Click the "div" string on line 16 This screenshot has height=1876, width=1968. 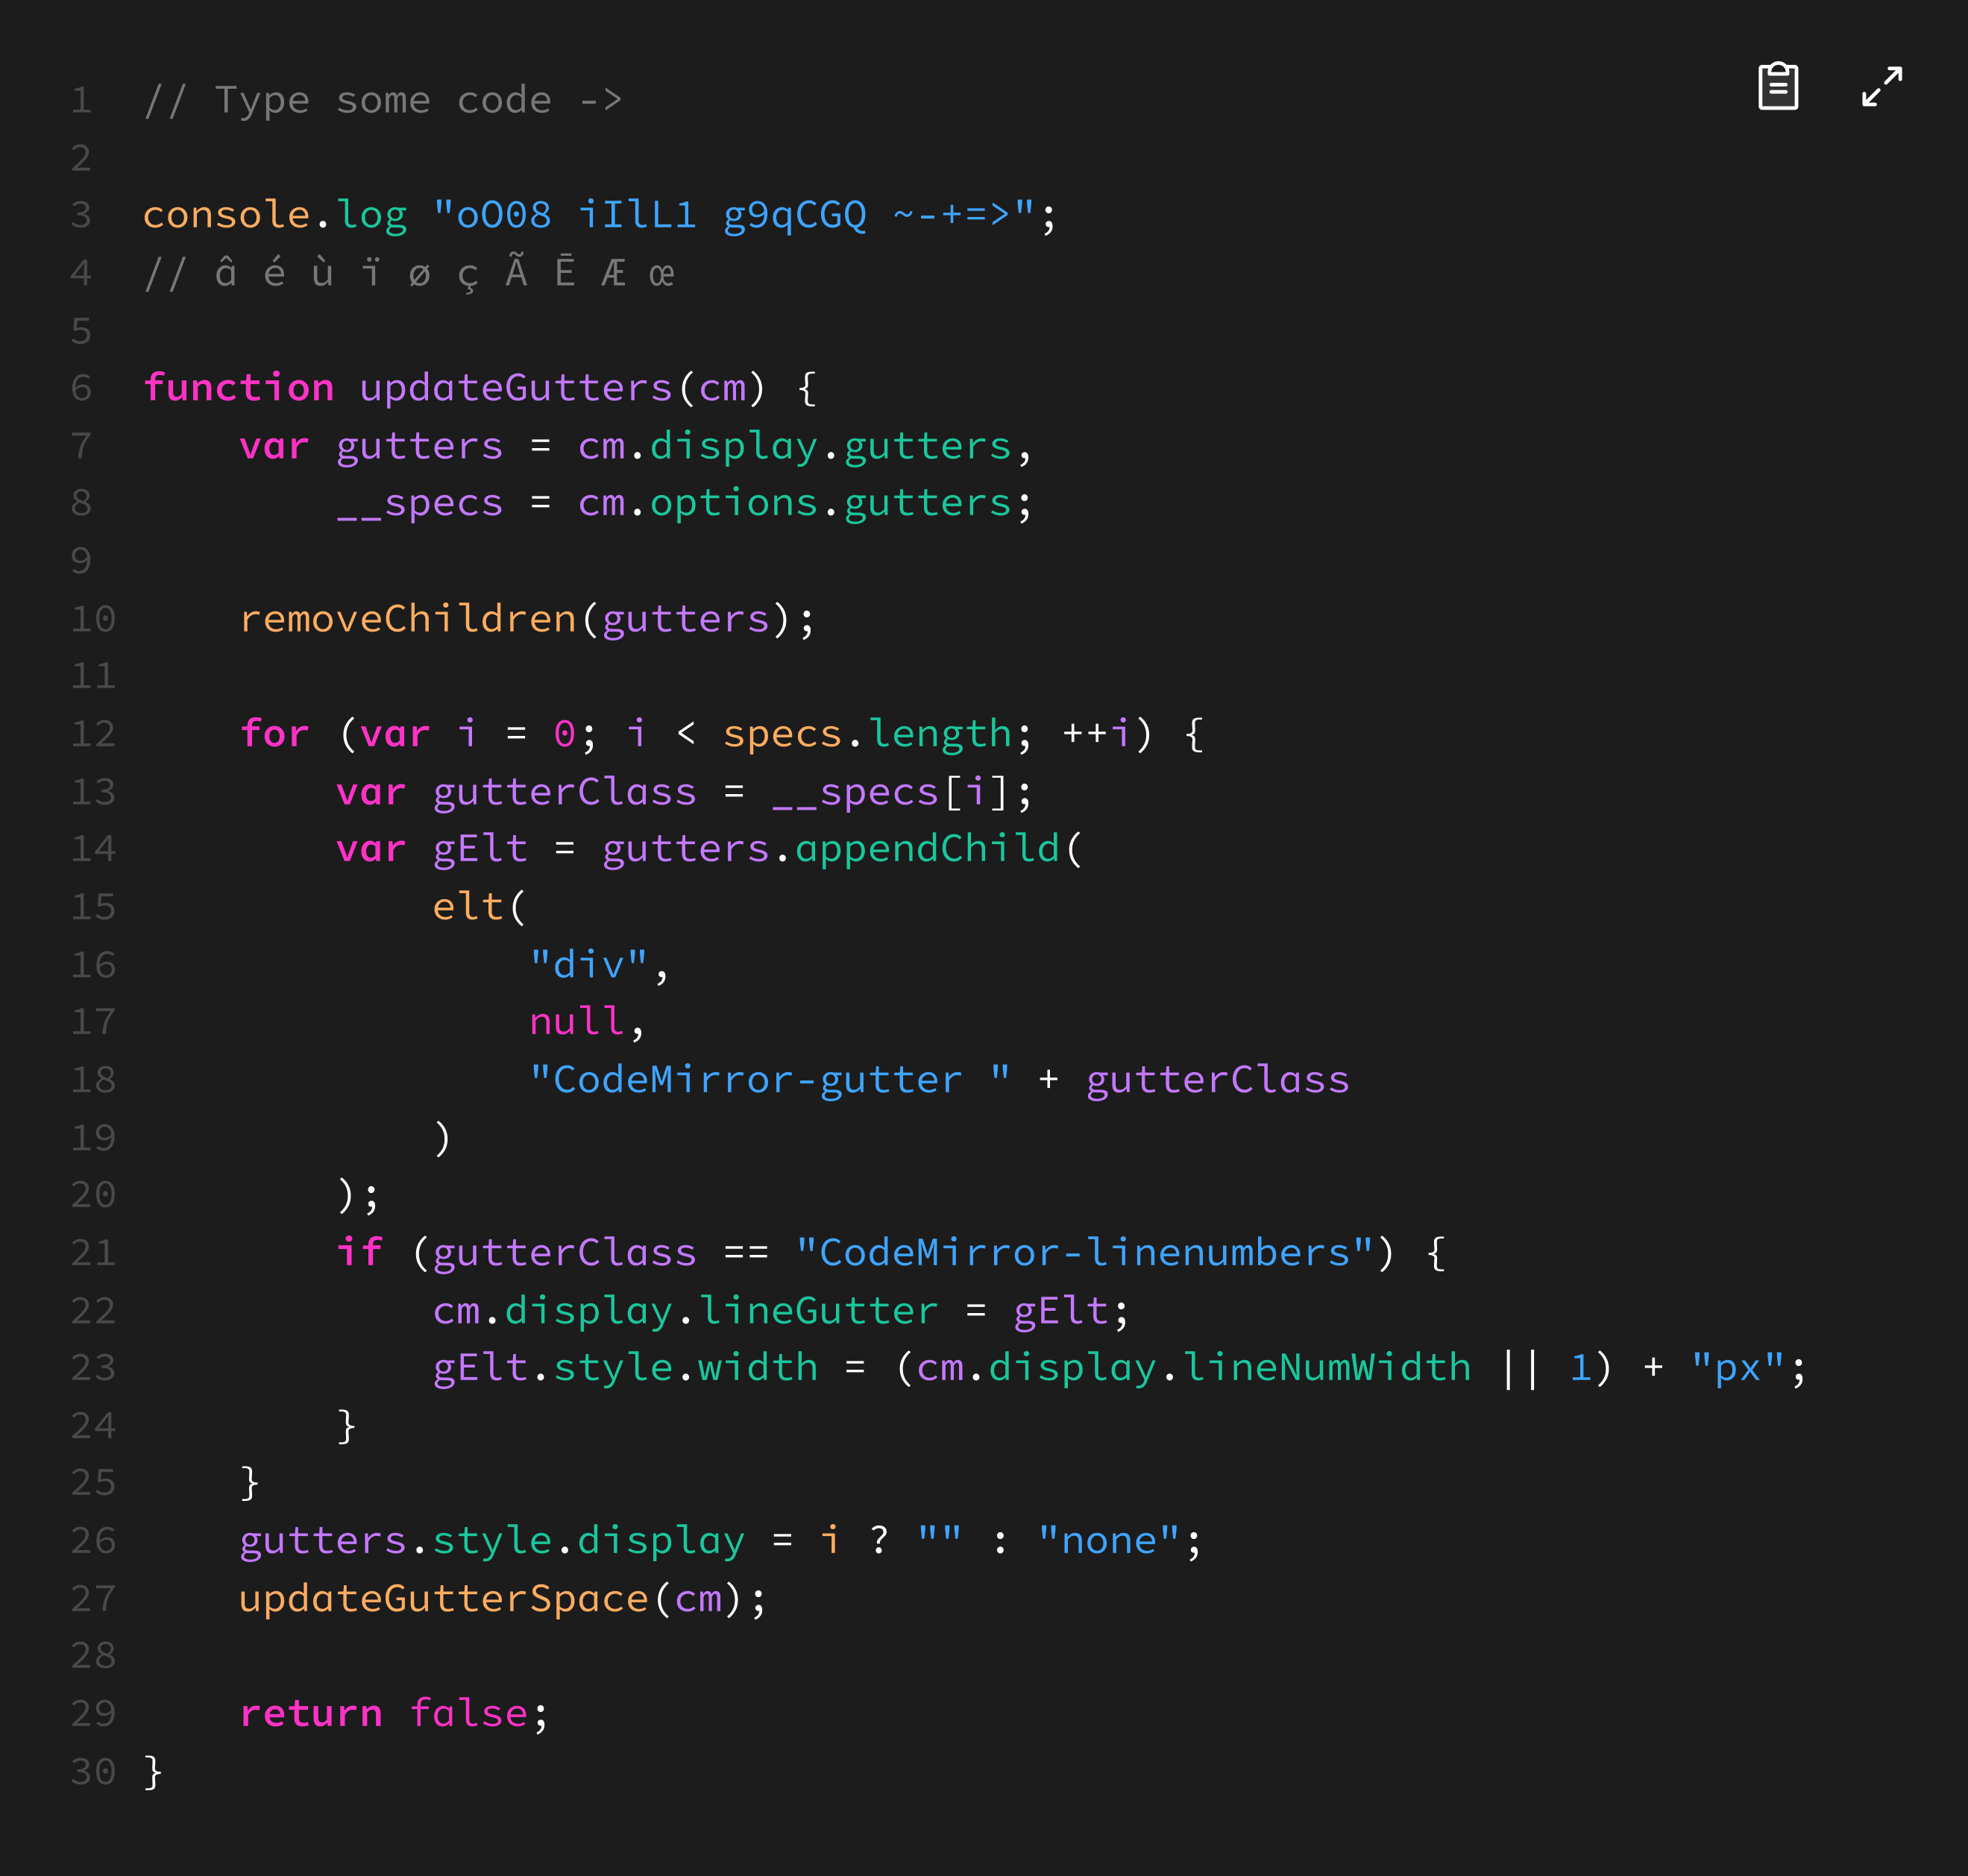click(589, 964)
